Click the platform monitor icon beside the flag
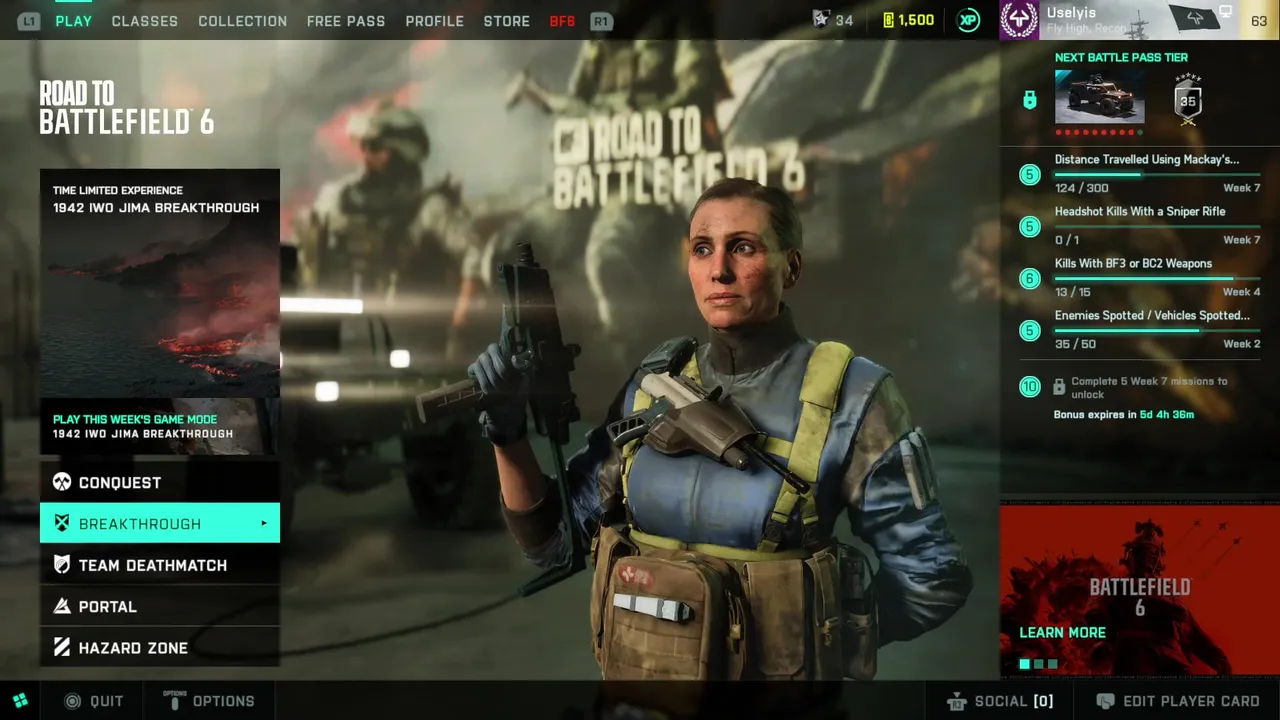Screen dimensions: 1280x720 (1225, 13)
